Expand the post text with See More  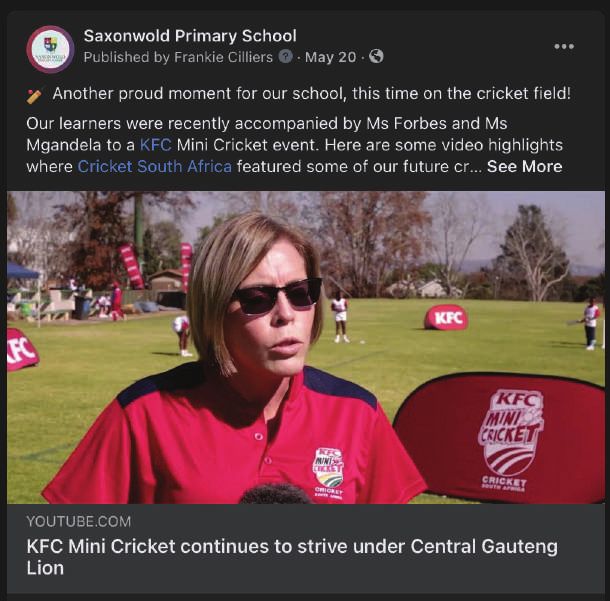coord(524,166)
